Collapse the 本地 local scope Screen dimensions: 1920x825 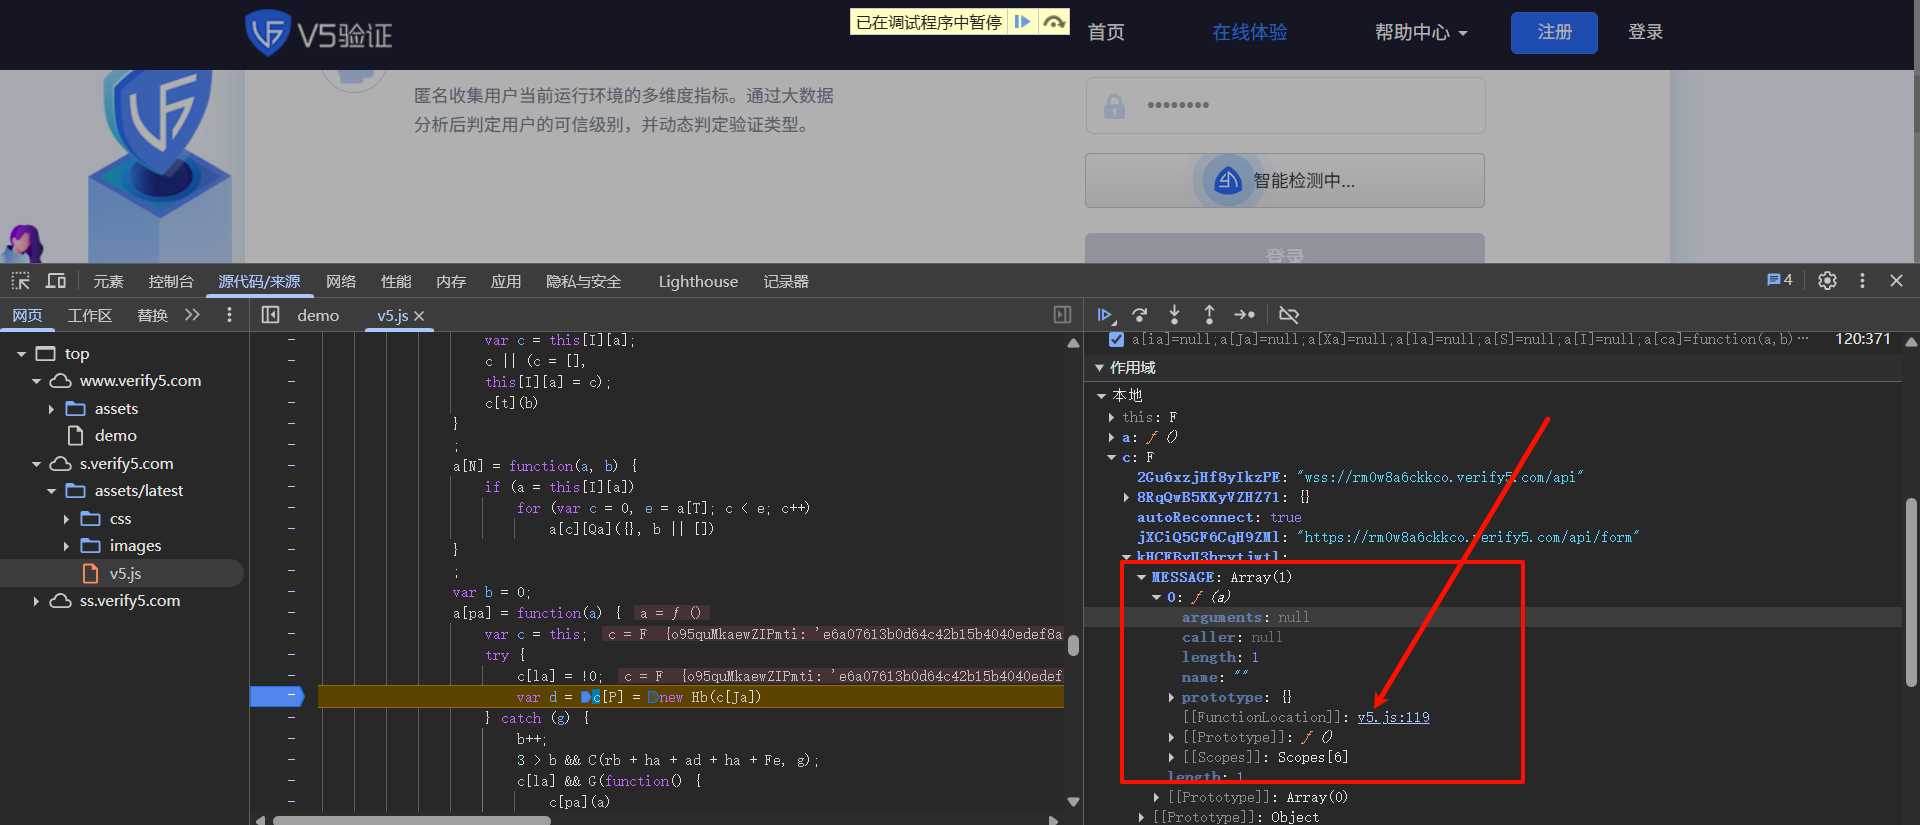click(1101, 396)
